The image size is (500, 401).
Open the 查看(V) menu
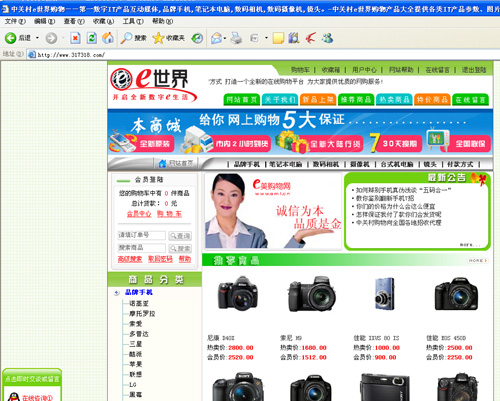pos(74,21)
